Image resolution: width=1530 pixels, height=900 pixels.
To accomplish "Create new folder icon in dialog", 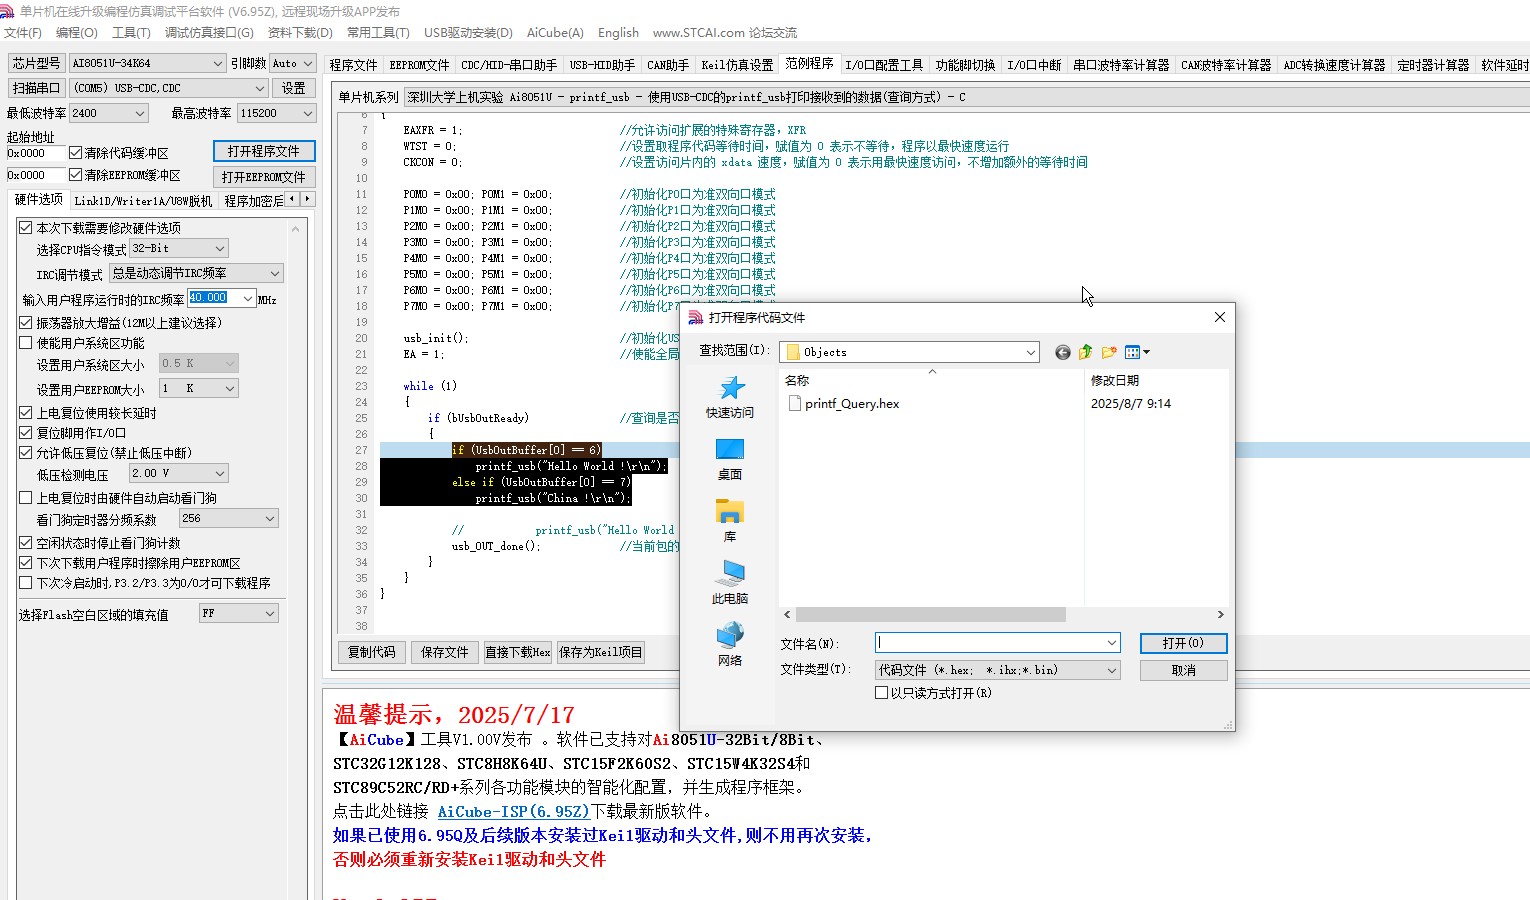I will click(1109, 352).
